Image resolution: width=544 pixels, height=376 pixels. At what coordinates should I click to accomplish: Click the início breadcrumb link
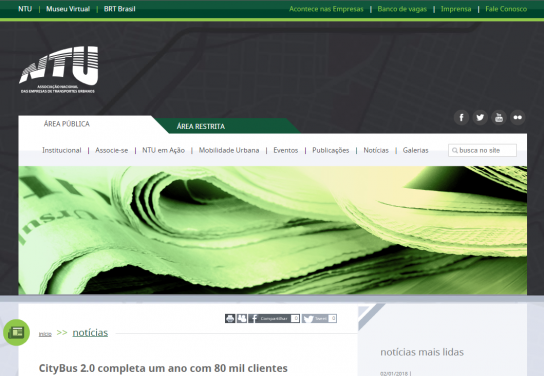tap(45, 334)
